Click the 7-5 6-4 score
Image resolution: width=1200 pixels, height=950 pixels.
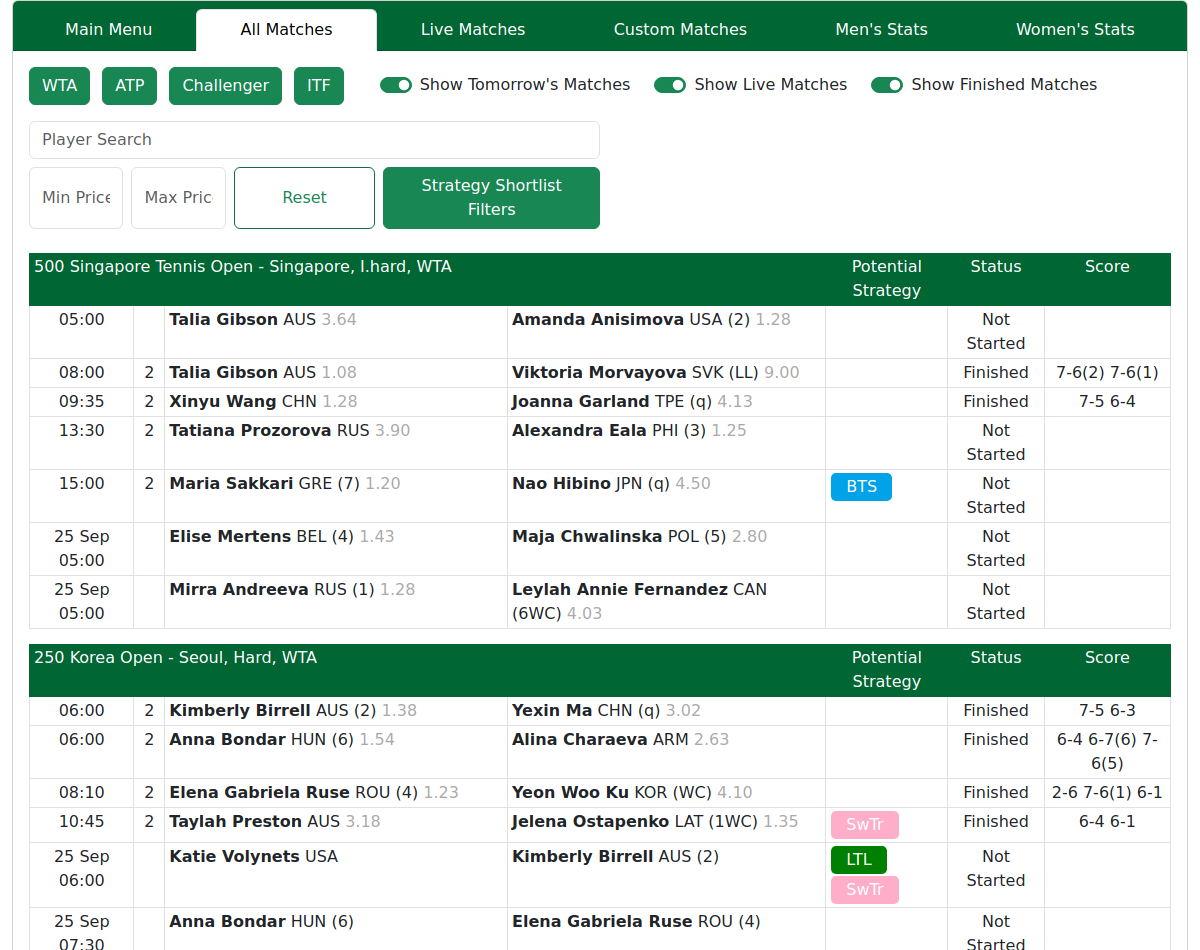(1107, 402)
